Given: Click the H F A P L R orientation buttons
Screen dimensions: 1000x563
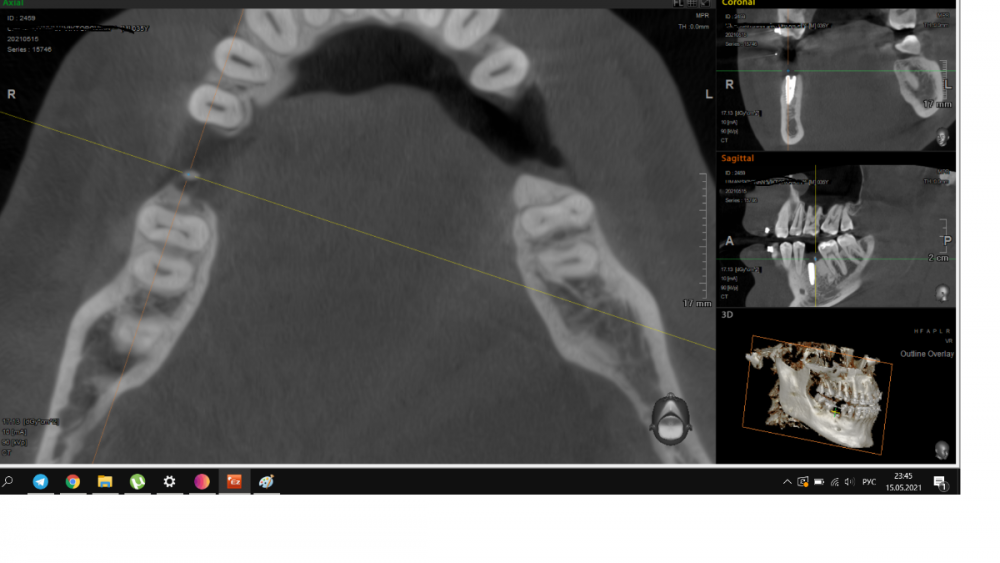Looking at the screenshot, I should 933,331.
